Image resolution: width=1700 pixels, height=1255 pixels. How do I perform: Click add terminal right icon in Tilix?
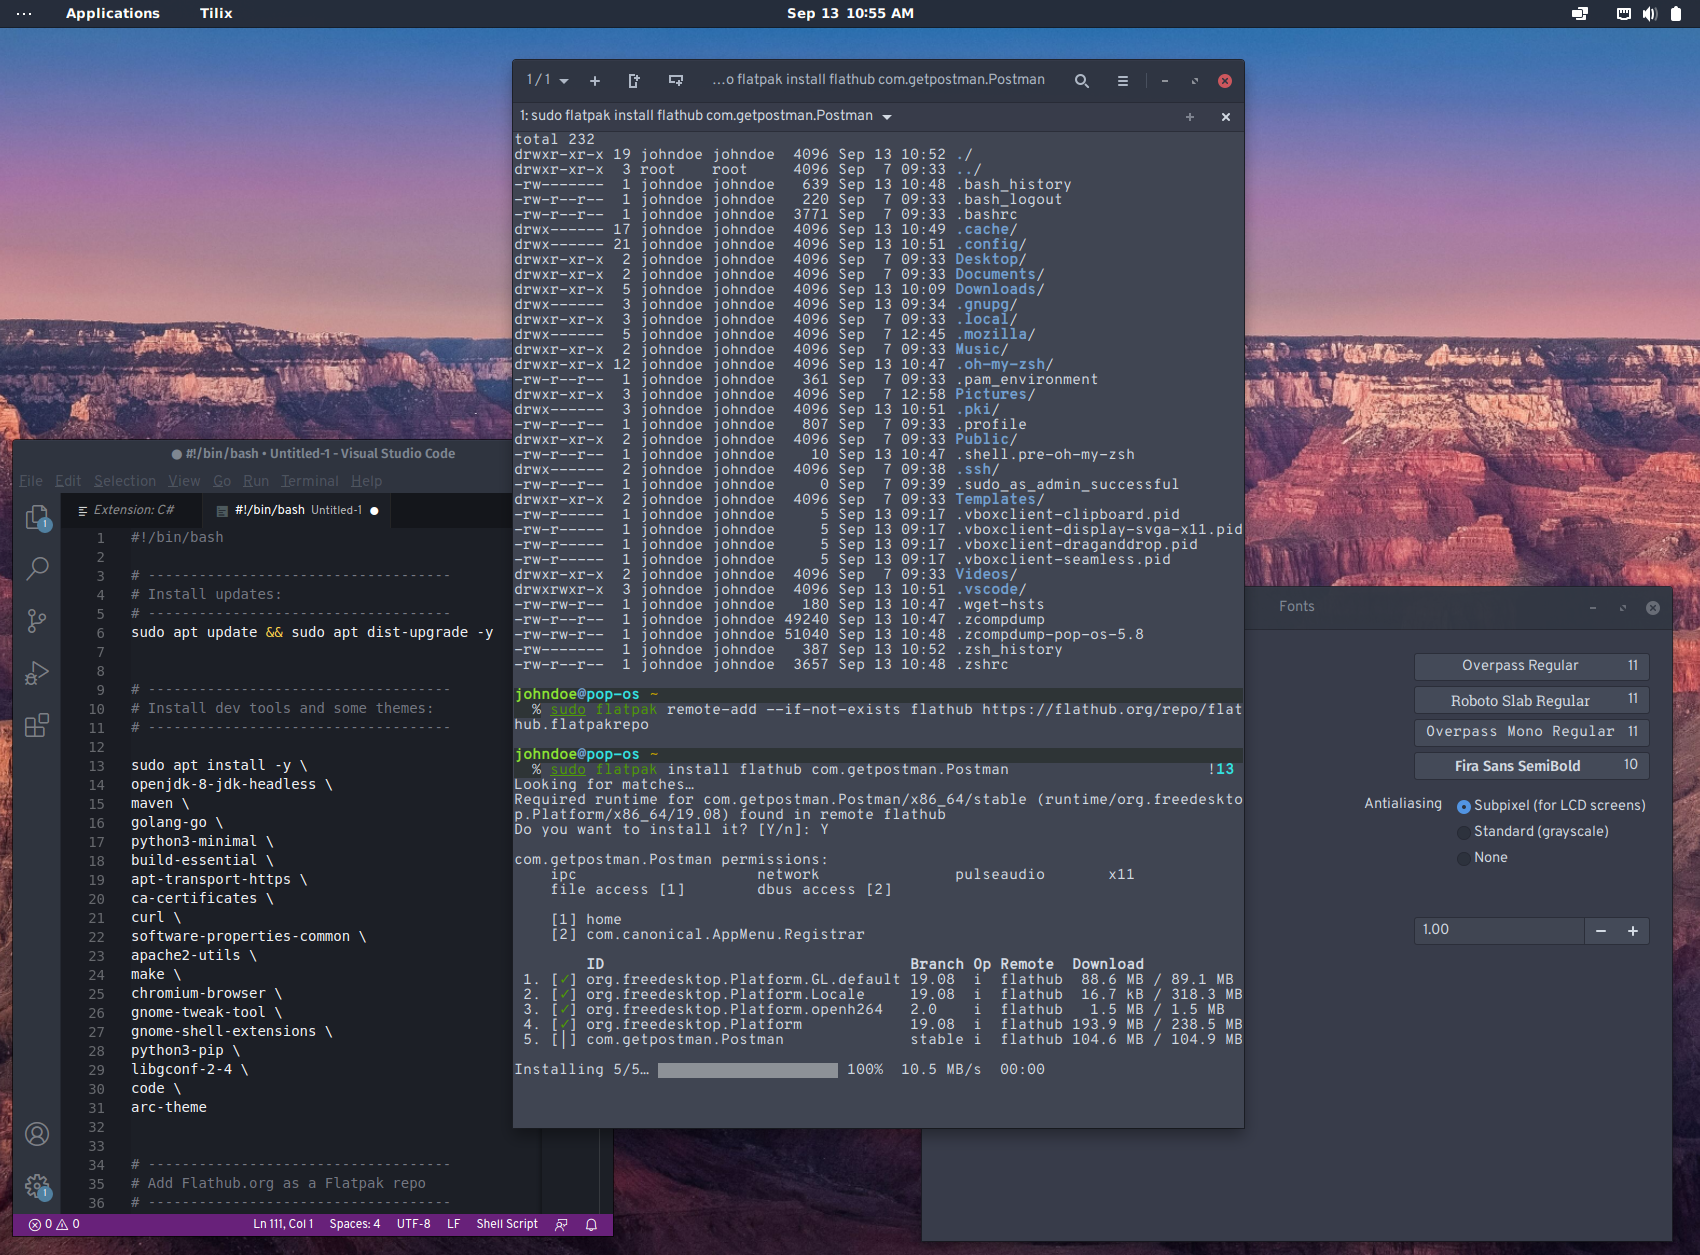(634, 81)
